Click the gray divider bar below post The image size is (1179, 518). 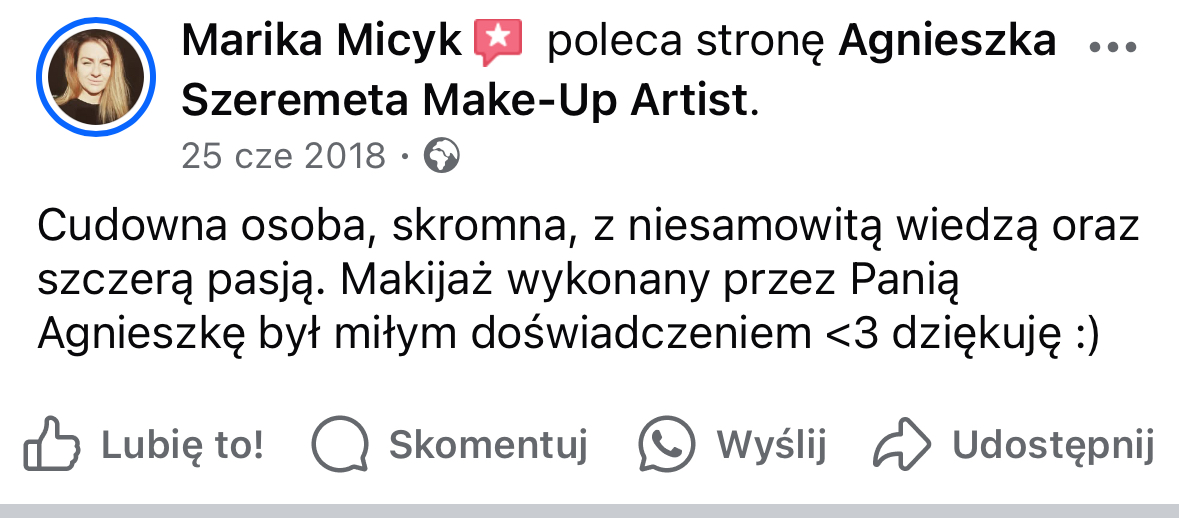pos(589,510)
